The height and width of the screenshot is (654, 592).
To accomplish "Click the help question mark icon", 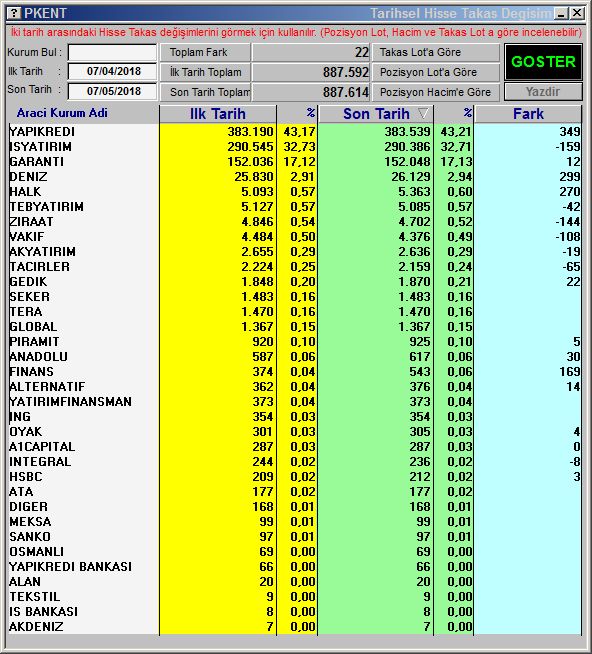I will 14,13.
